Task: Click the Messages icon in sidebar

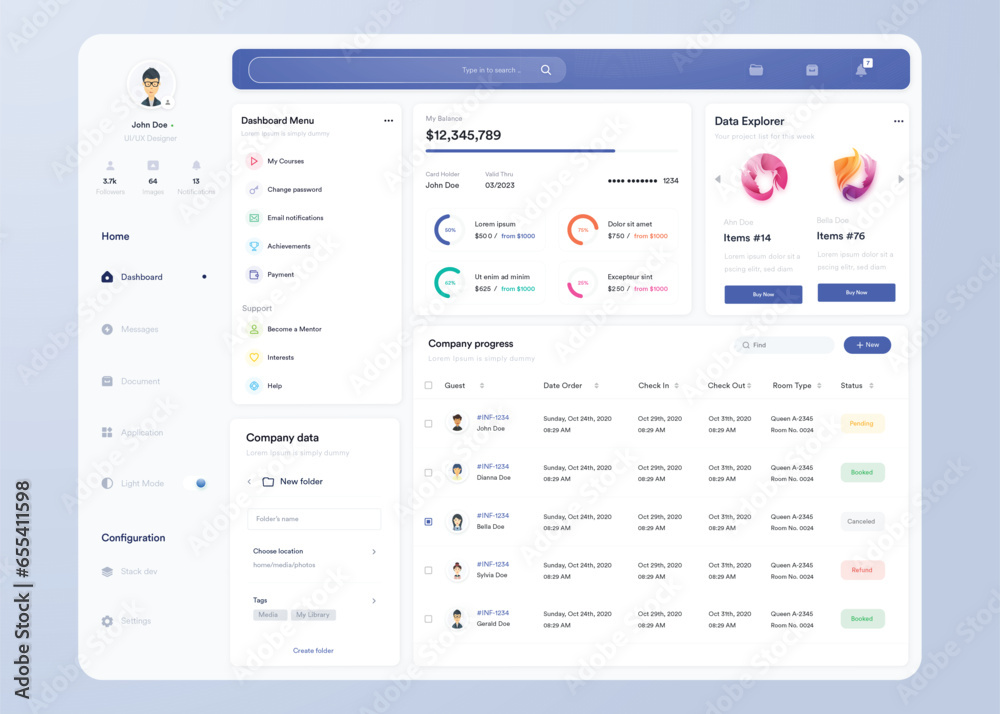Action: click(107, 329)
